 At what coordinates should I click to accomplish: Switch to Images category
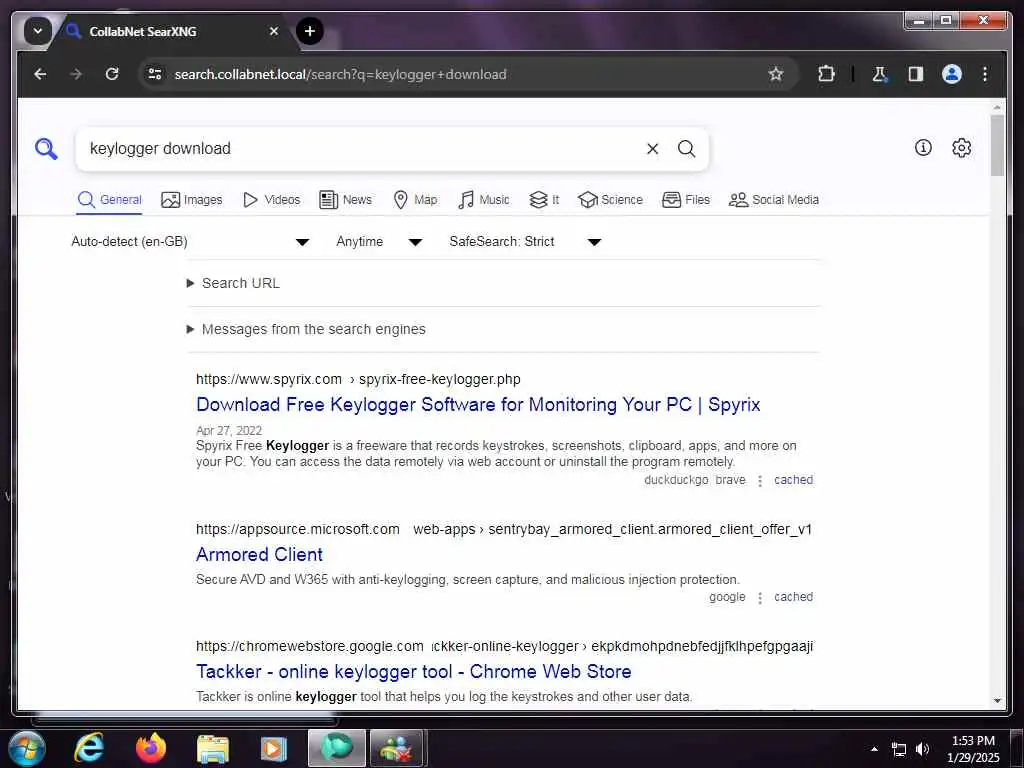pyautogui.click(x=191, y=199)
